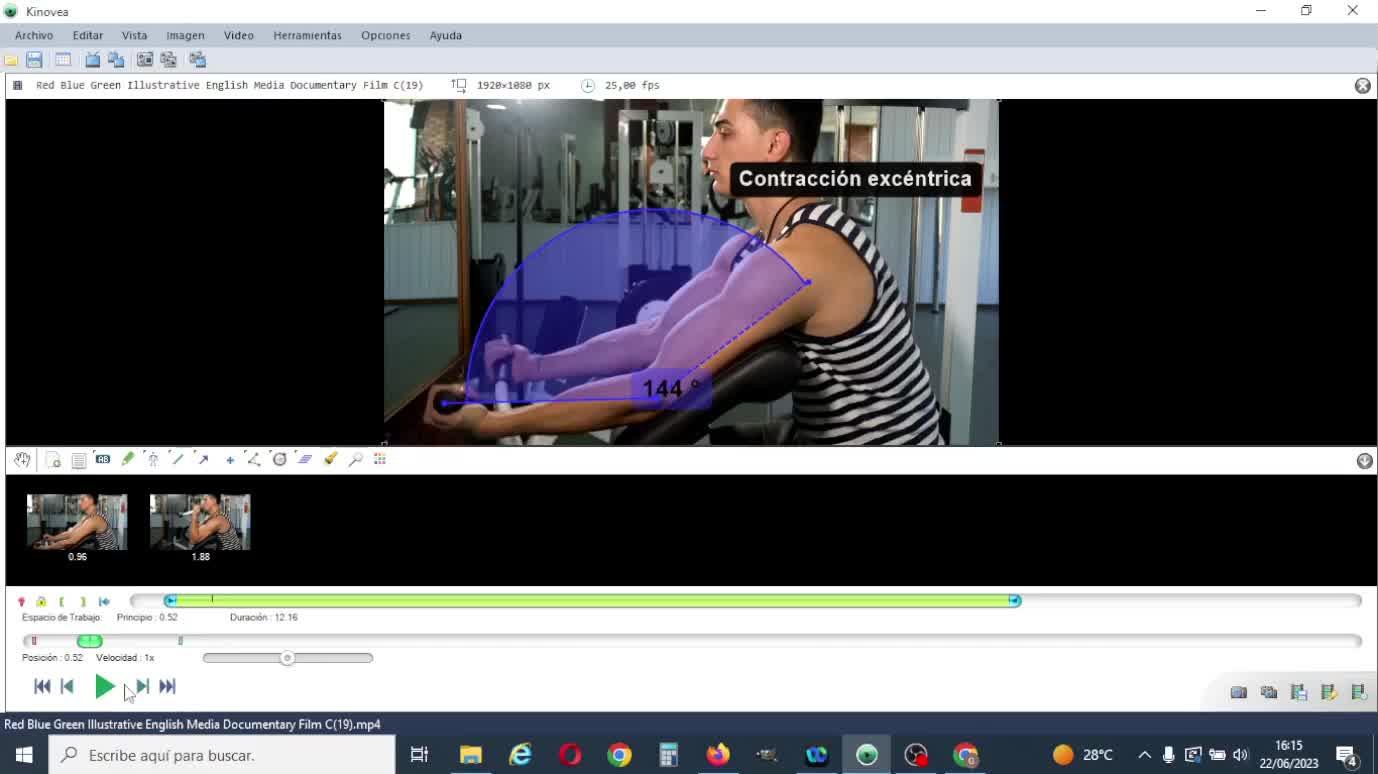The height and width of the screenshot is (774, 1378).
Task: Click the Save (floppy disk) toolbar icon
Action: [x=34, y=60]
